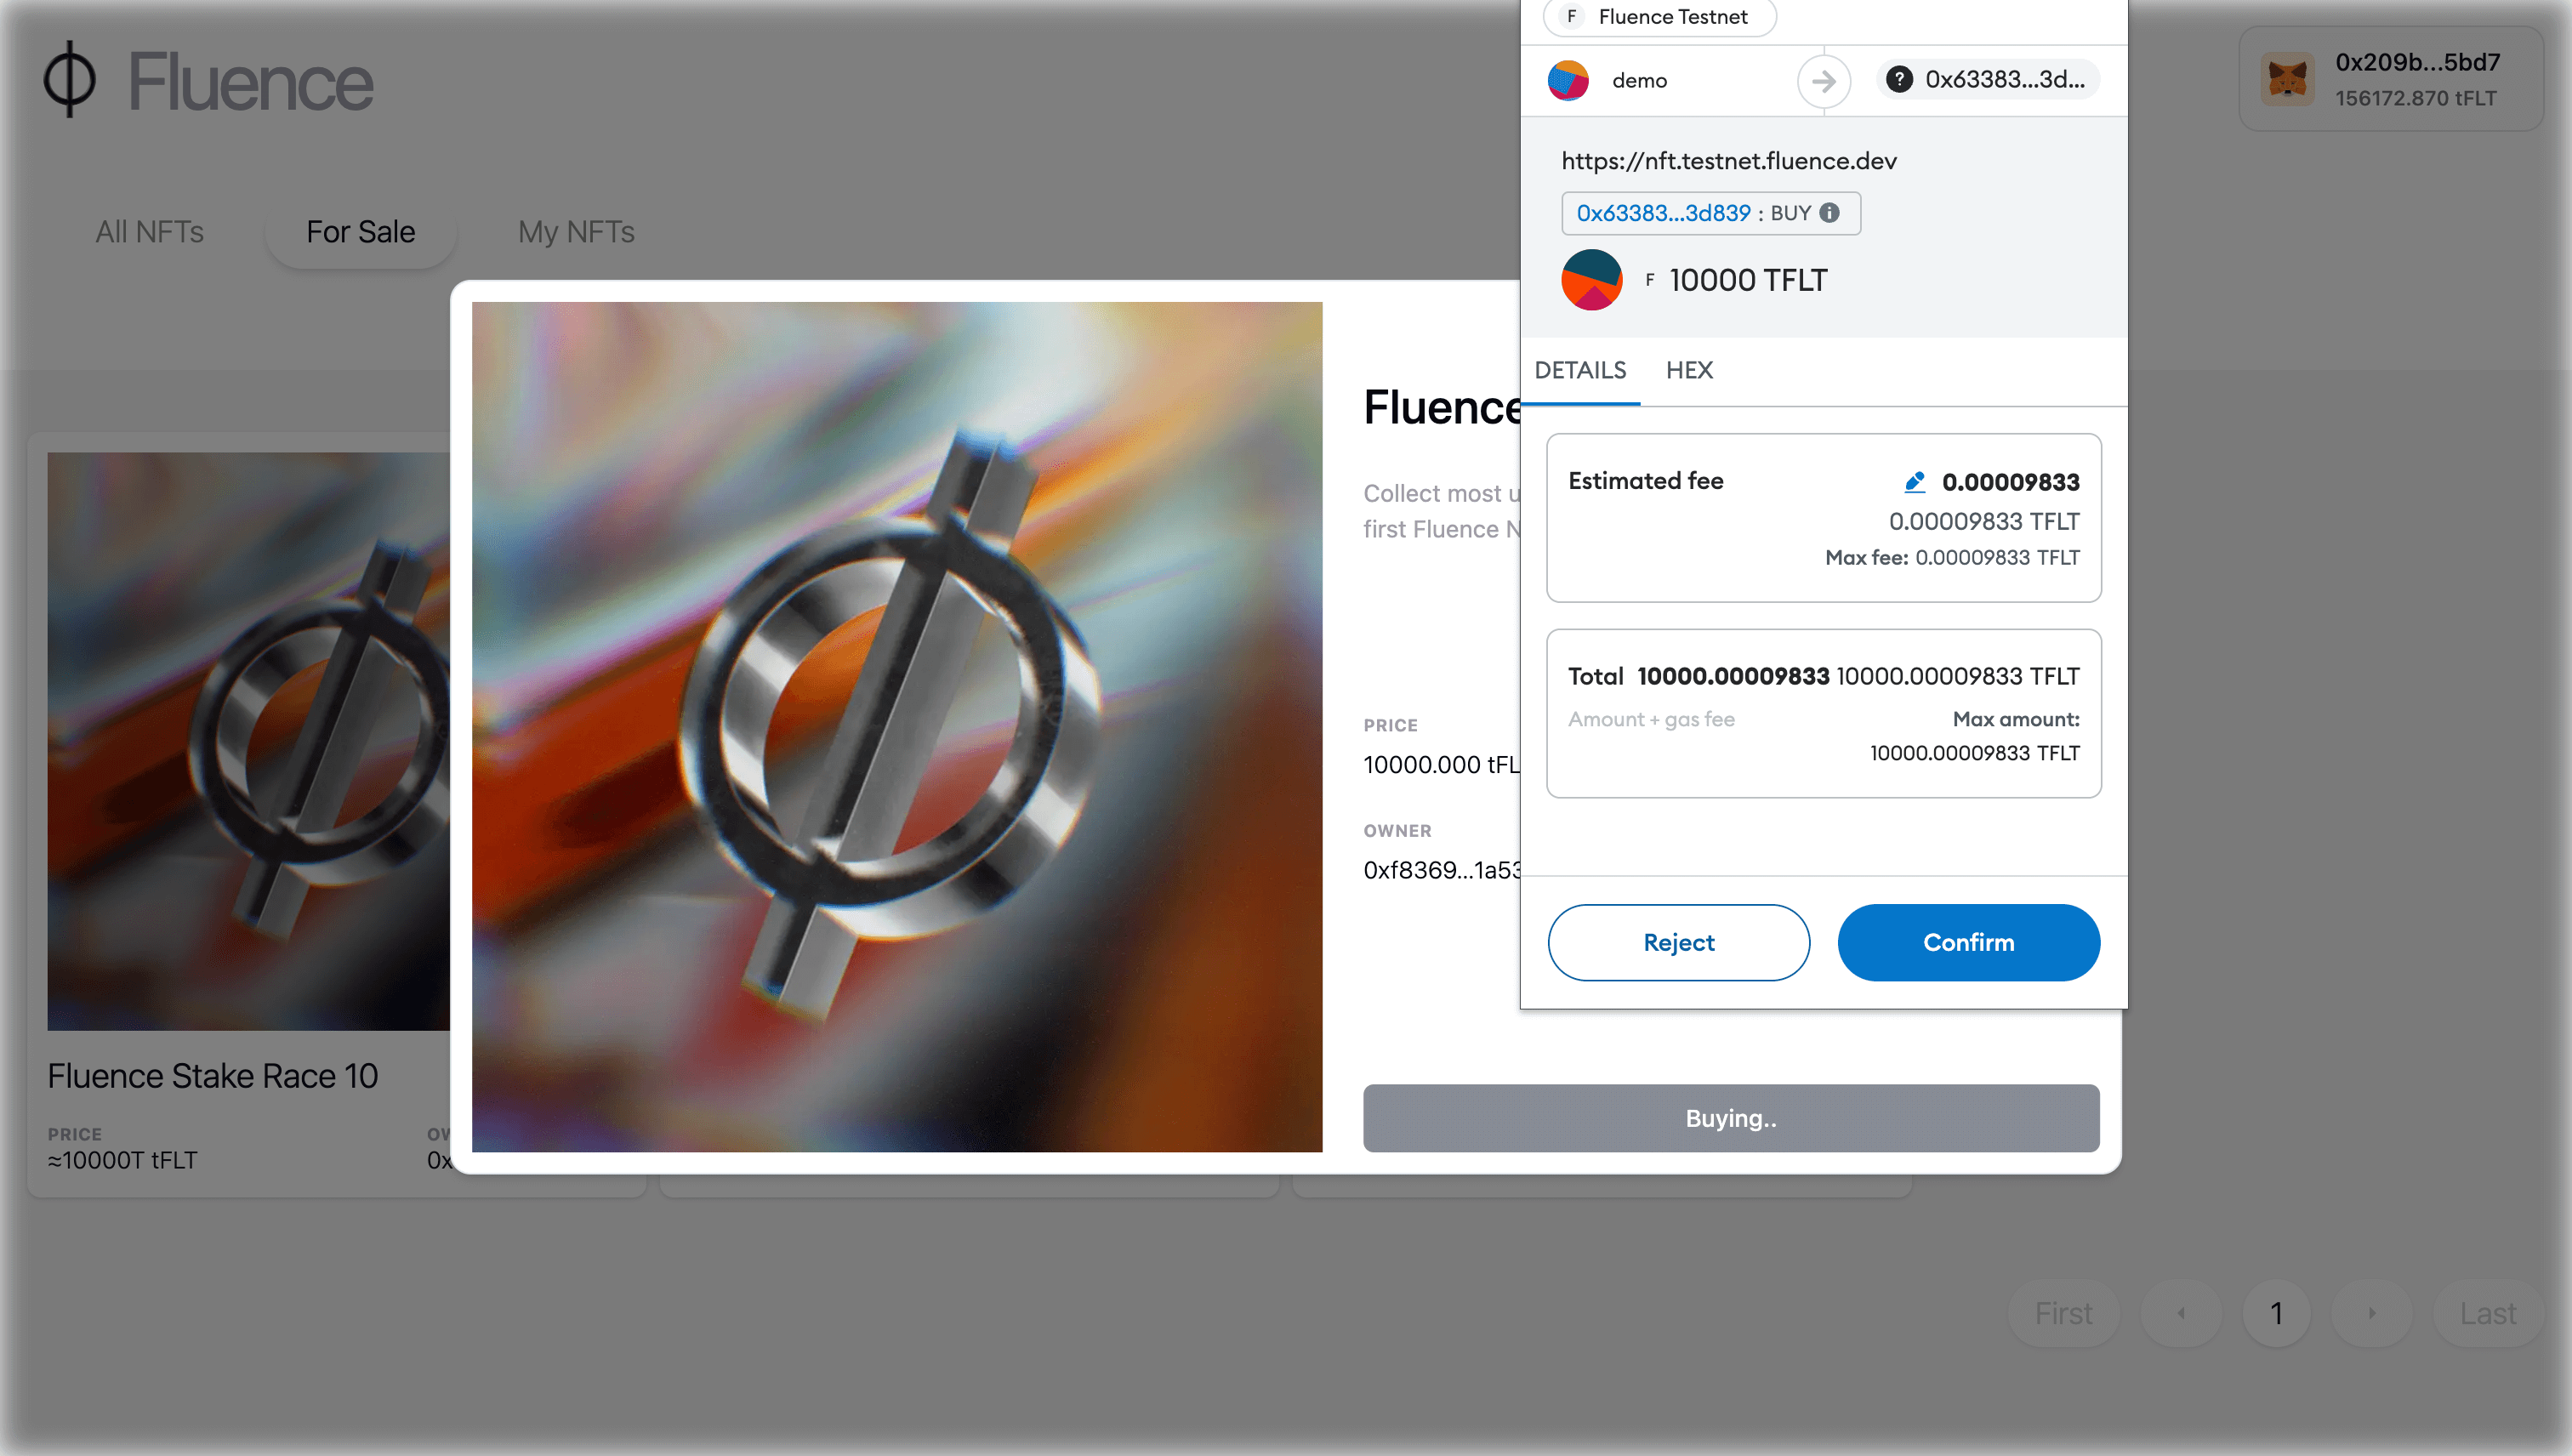
Task: Click the pencil icon to edit the estimated fee
Action: 1915,481
